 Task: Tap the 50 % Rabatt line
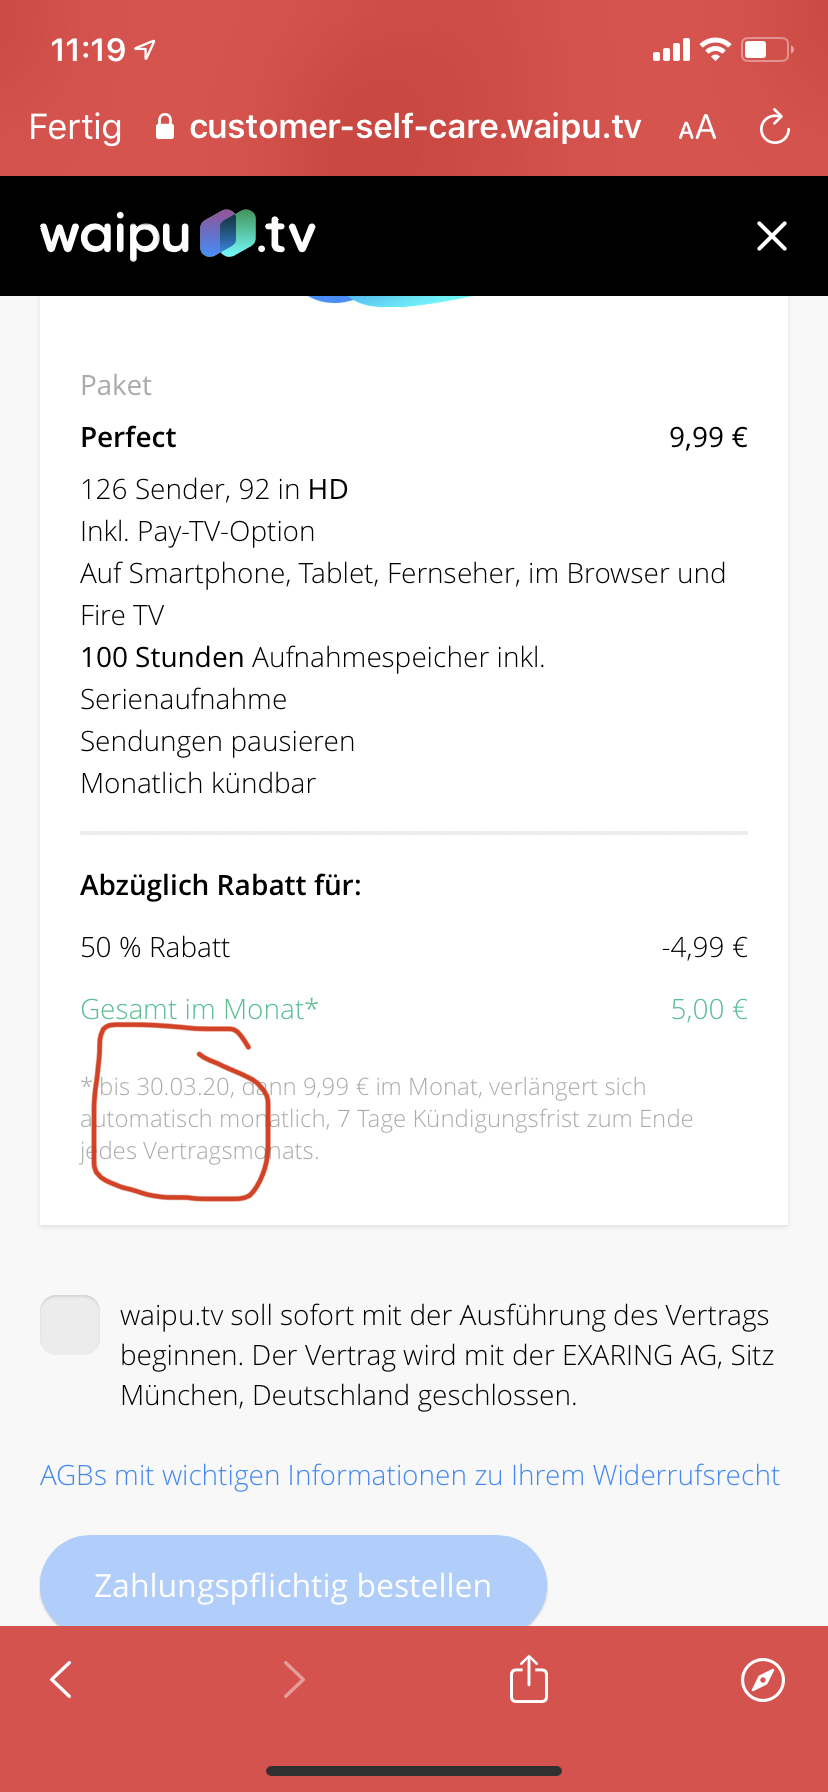[x=155, y=947]
